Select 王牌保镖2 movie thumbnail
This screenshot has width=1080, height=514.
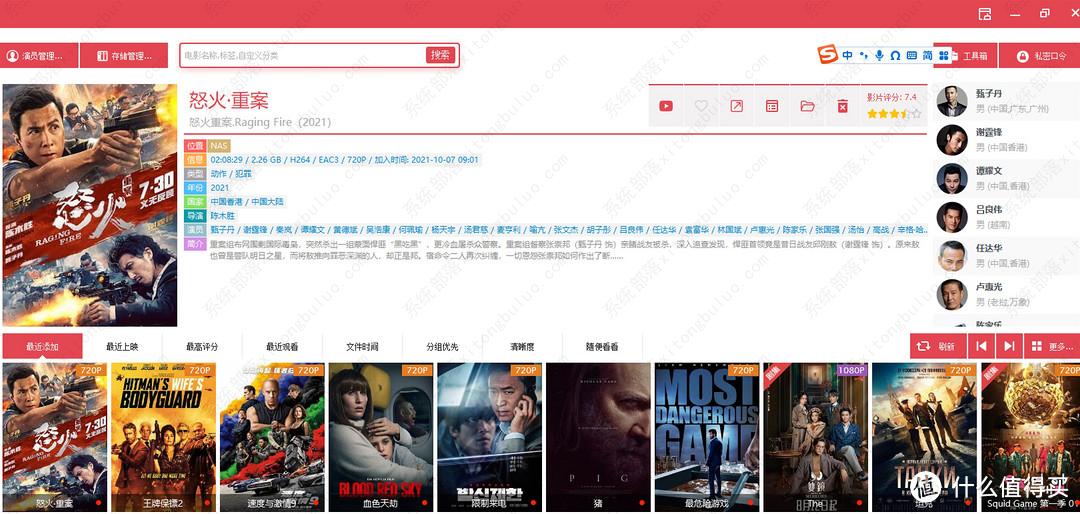(x=163, y=438)
